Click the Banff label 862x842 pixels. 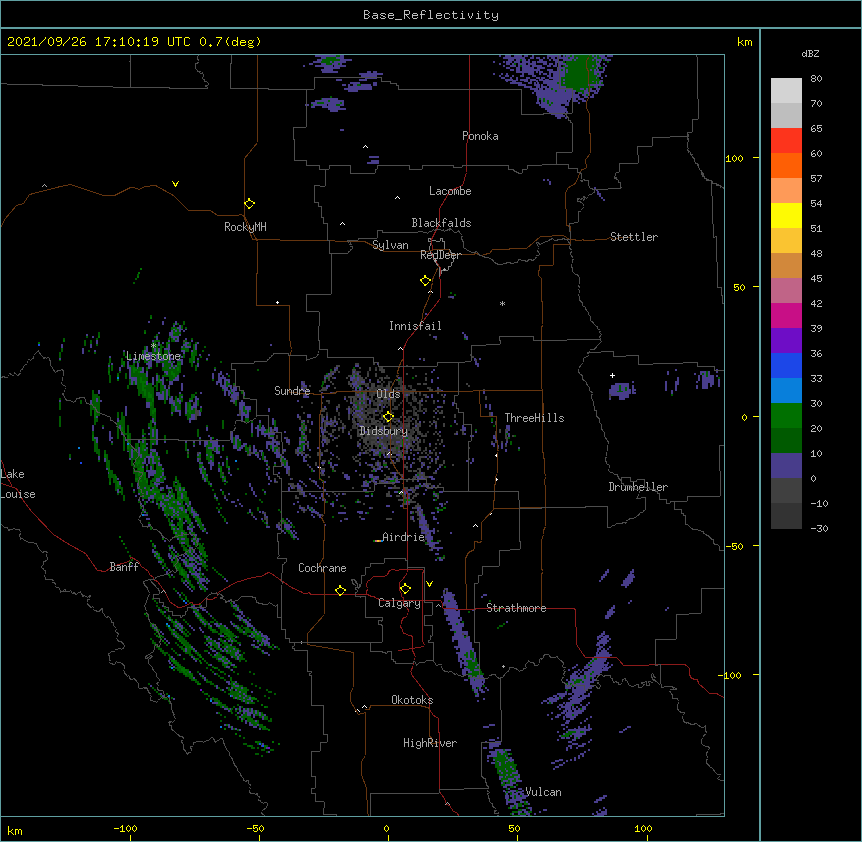pos(124,567)
